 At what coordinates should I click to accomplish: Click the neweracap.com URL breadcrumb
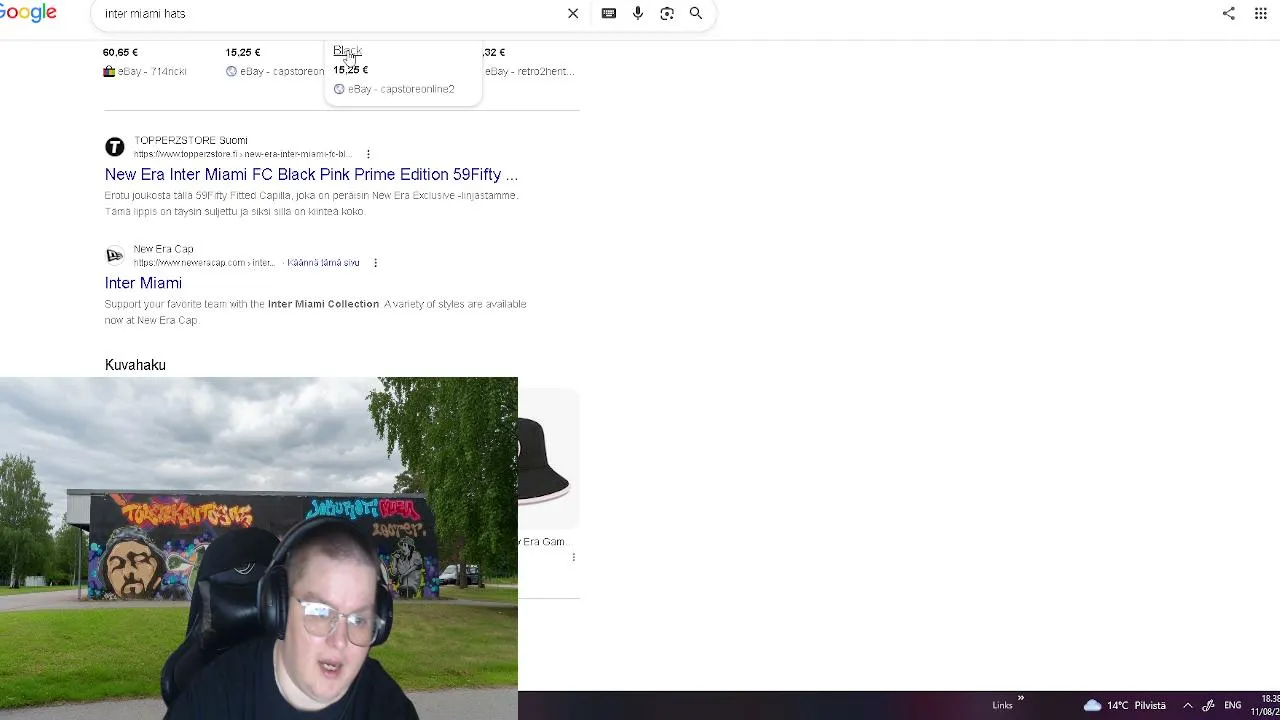(204, 263)
